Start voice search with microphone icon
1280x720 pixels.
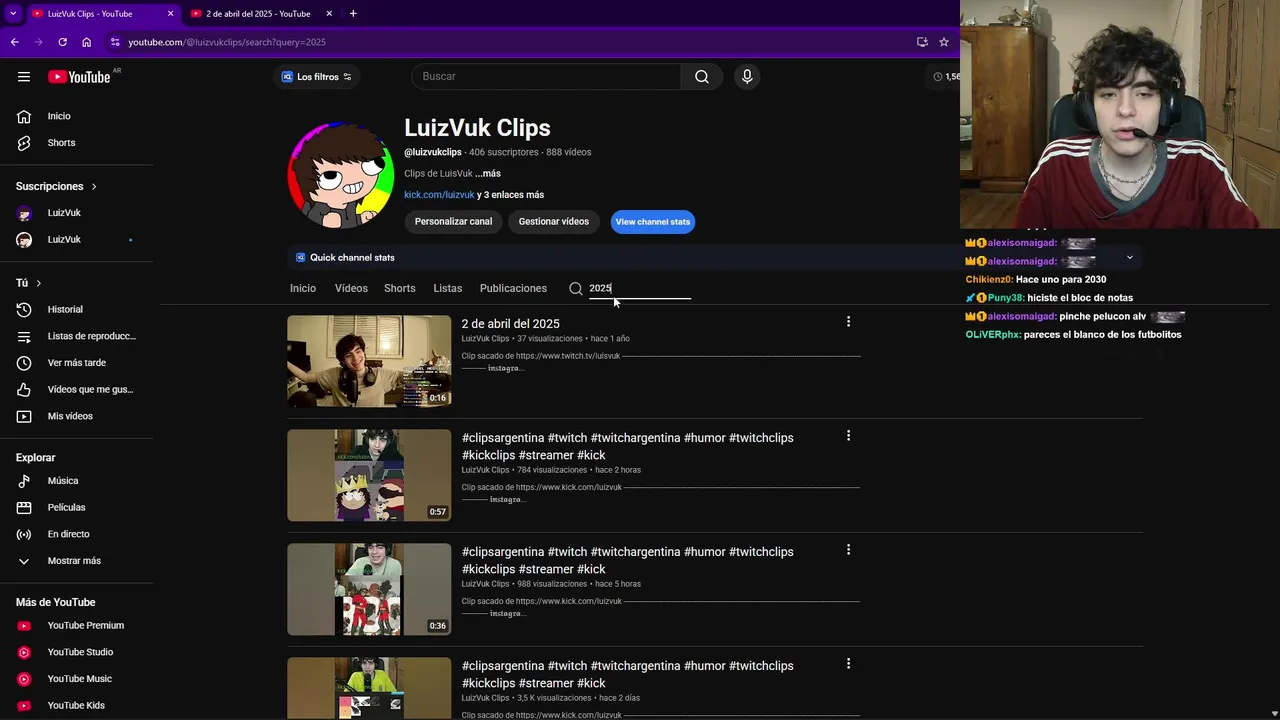pos(747,77)
